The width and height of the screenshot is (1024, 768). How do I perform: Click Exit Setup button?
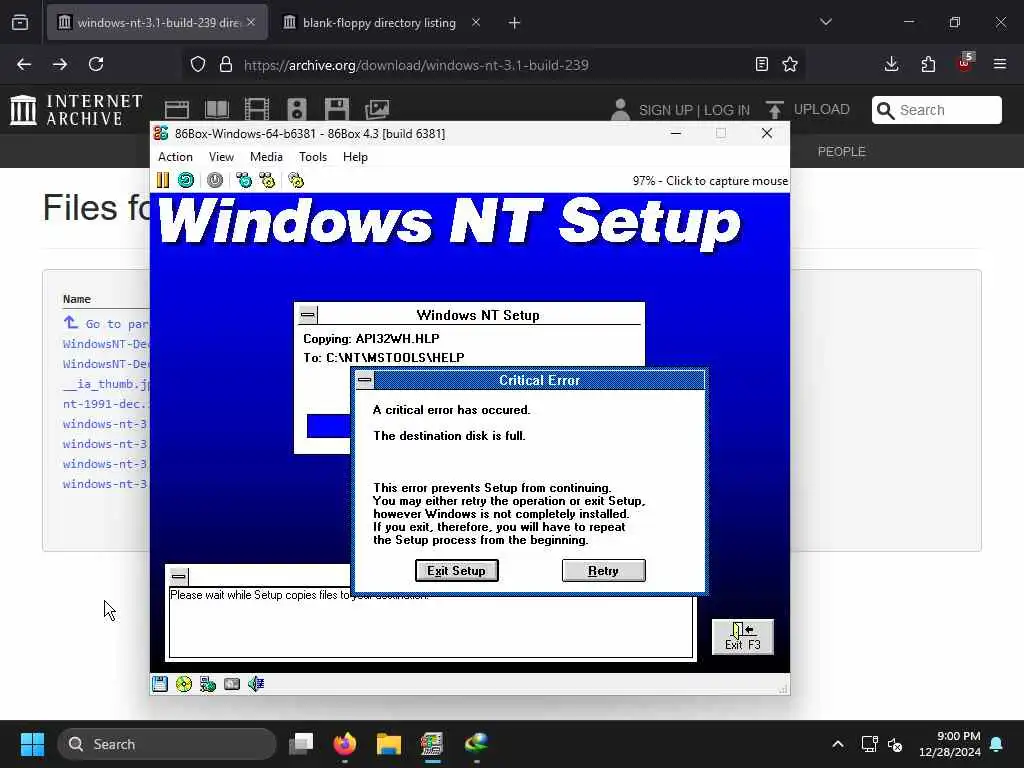point(456,571)
